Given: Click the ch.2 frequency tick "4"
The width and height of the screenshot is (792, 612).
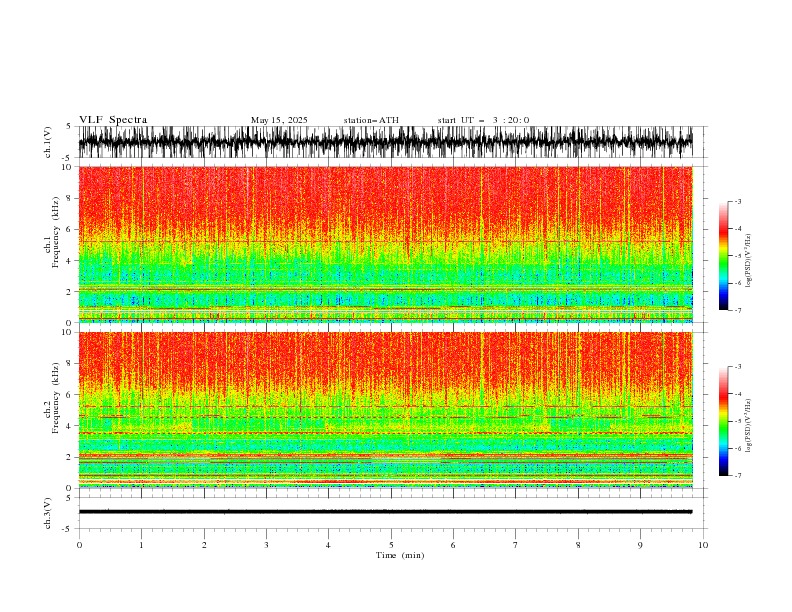Looking at the screenshot, I should pyautogui.click(x=69, y=426).
